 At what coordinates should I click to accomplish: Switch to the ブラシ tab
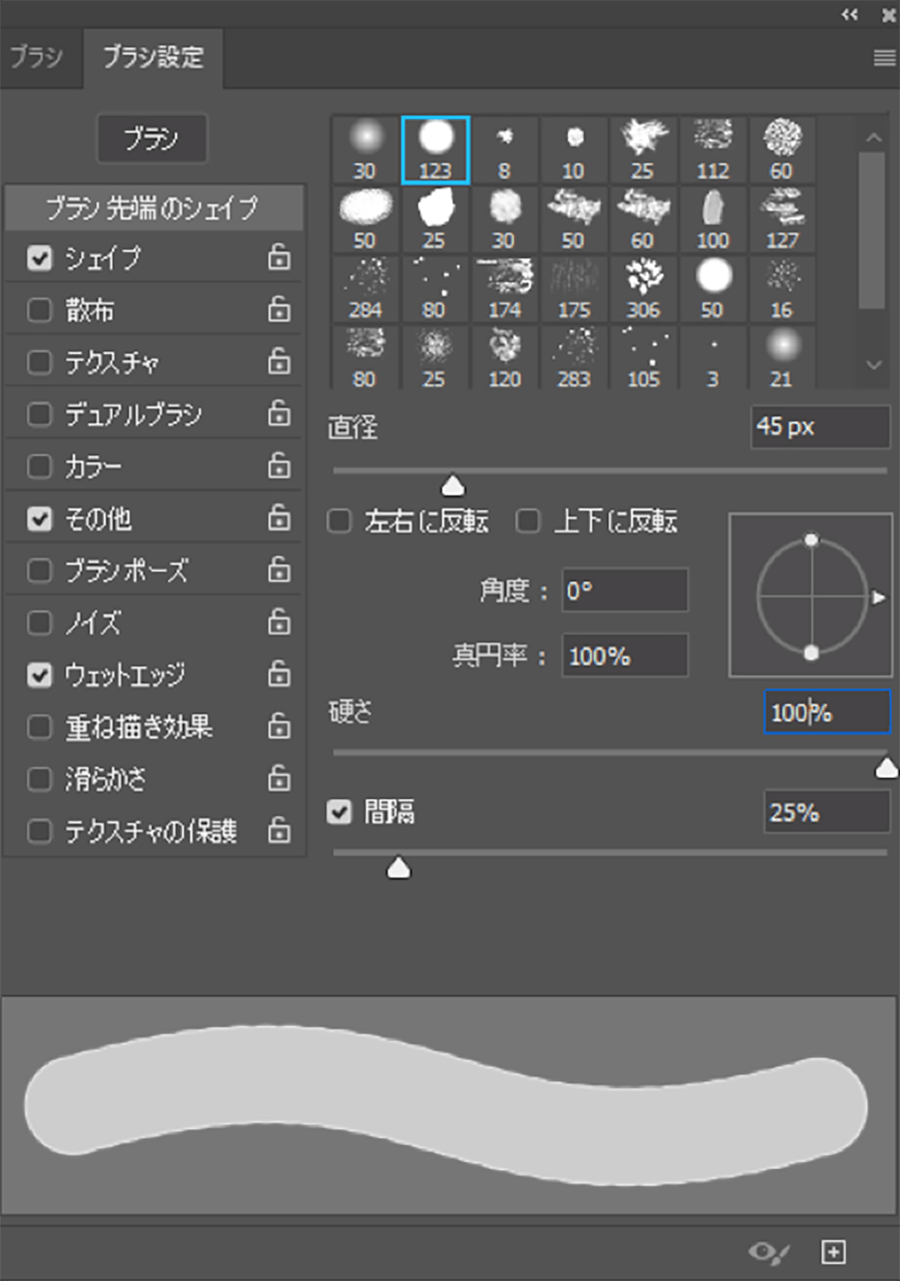(x=37, y=58)
